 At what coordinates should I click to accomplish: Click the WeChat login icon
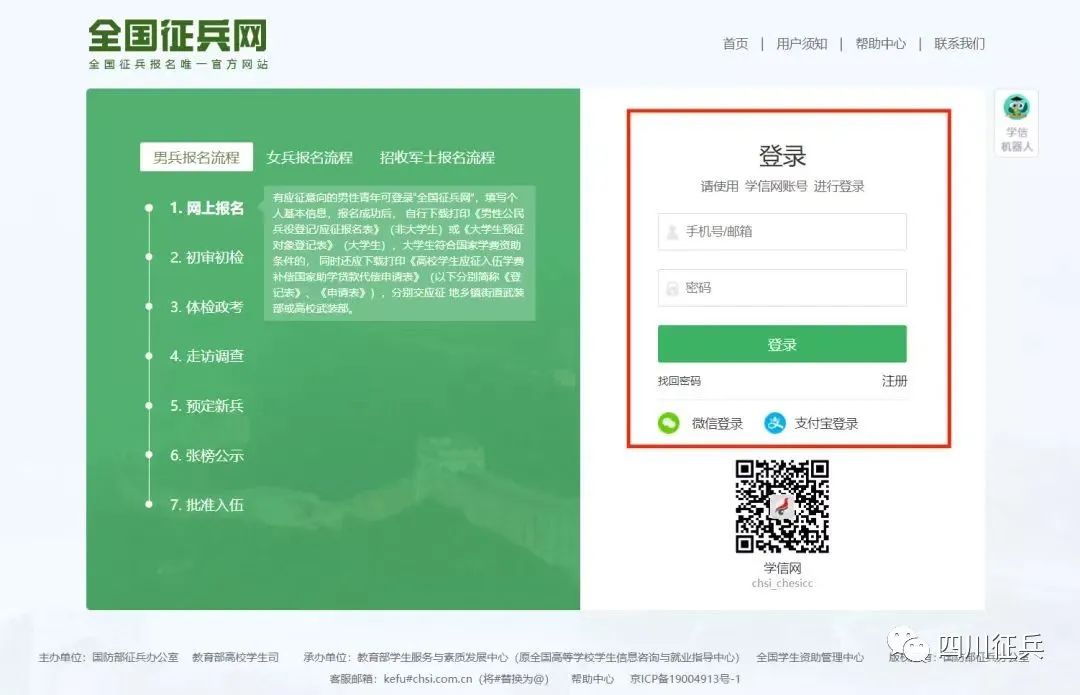tap(668, 423)
